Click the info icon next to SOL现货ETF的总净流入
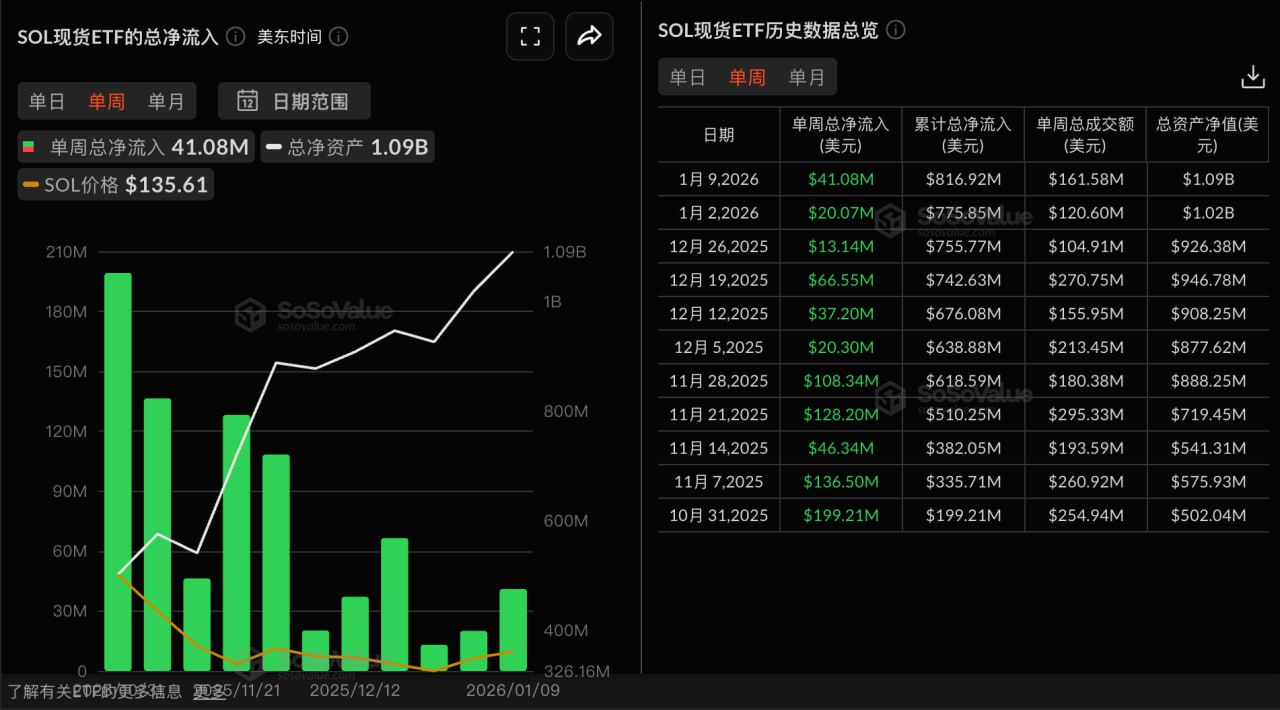The image size is (1280, 710). tap(234, 35)
